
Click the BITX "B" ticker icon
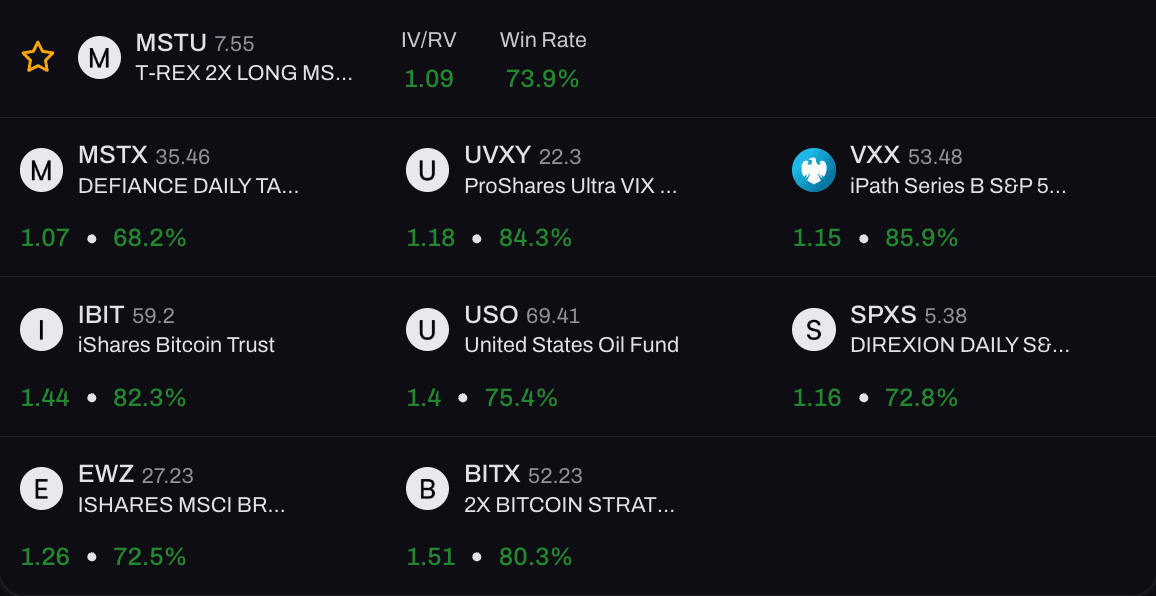pyautogui.click(x=427, y=489)
